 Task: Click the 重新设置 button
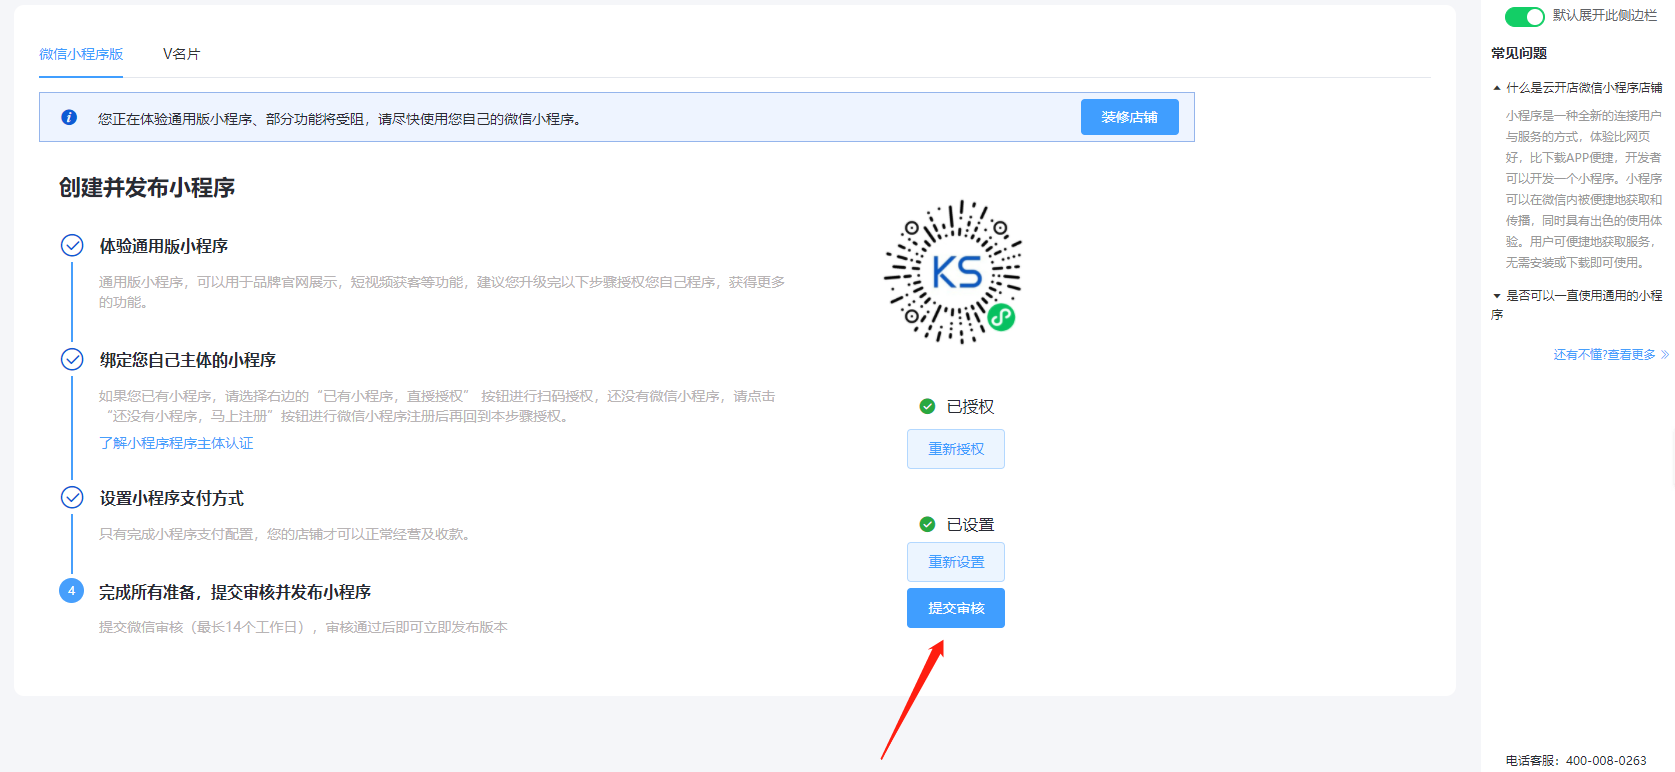pos(955,562)
